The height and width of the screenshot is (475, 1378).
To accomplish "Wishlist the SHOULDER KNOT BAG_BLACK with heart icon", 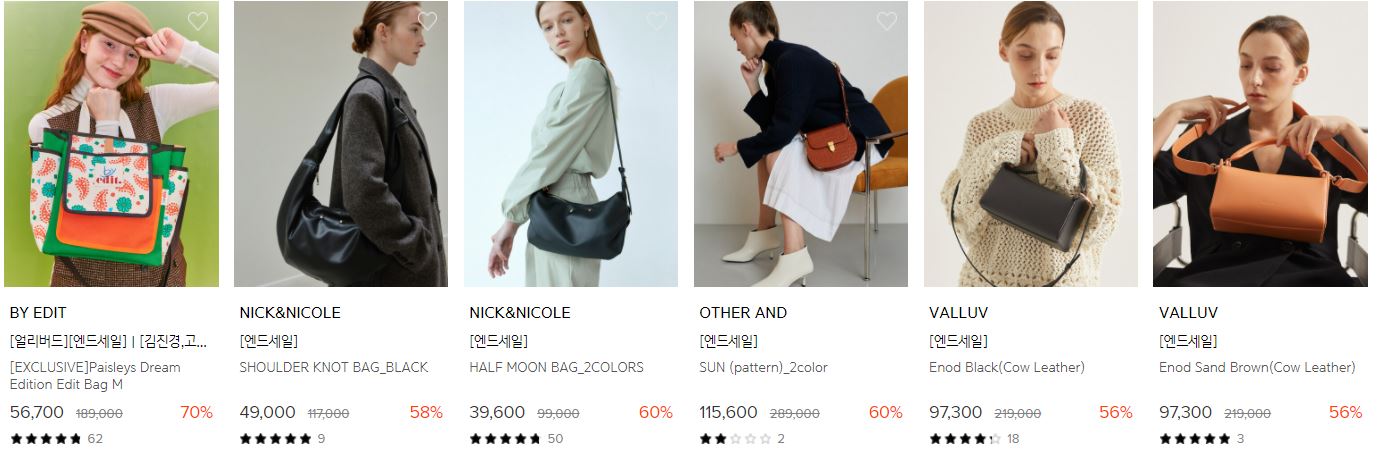I will pyautogui.click(x=428, y=21).
